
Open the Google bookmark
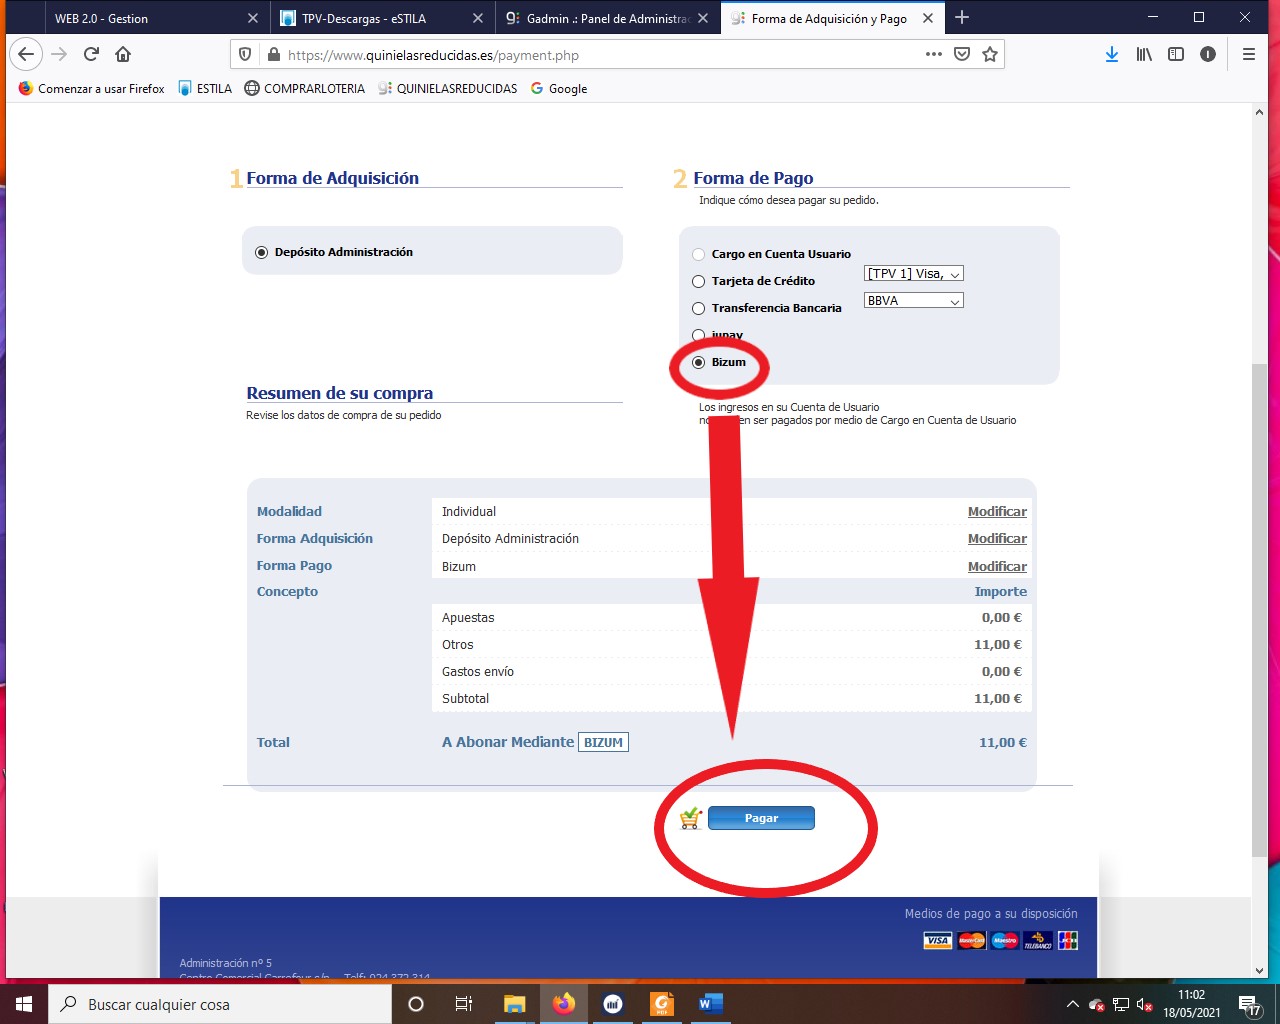point(559,88)
